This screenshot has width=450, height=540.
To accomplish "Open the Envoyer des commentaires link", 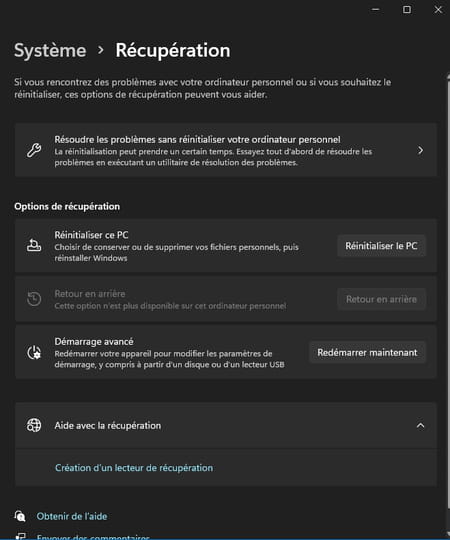I will point(93,537).
